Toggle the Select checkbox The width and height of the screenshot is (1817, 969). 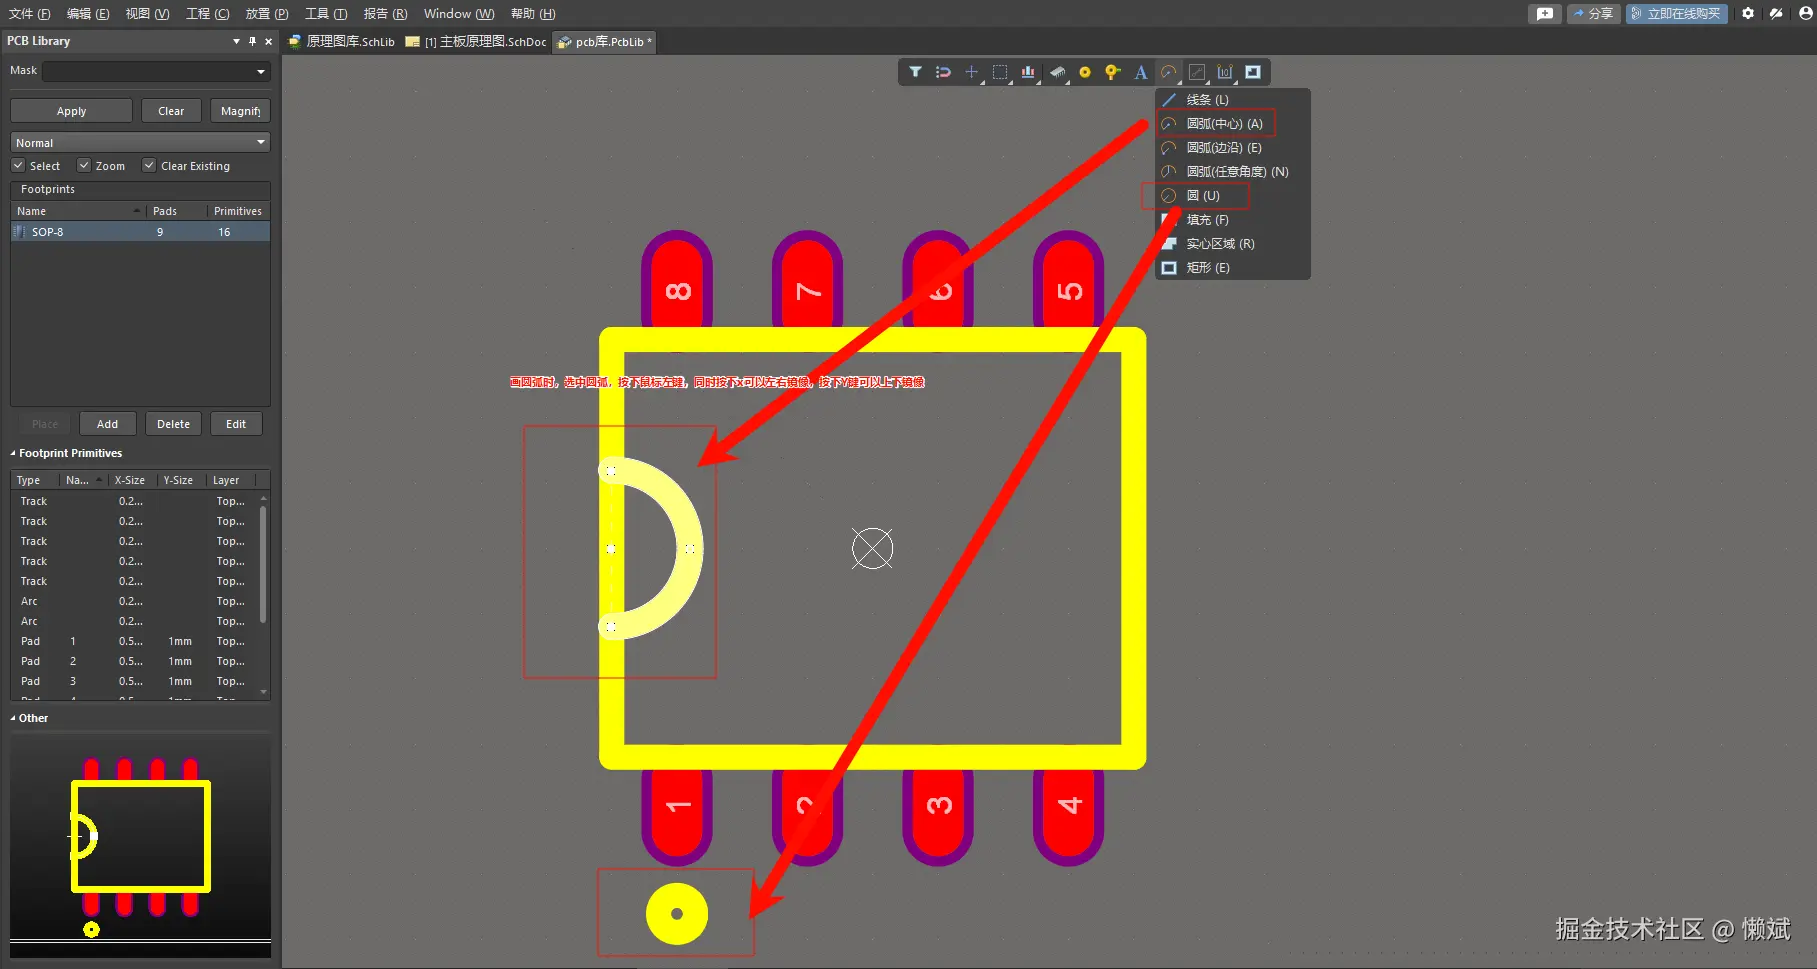[x=18, y=166]
